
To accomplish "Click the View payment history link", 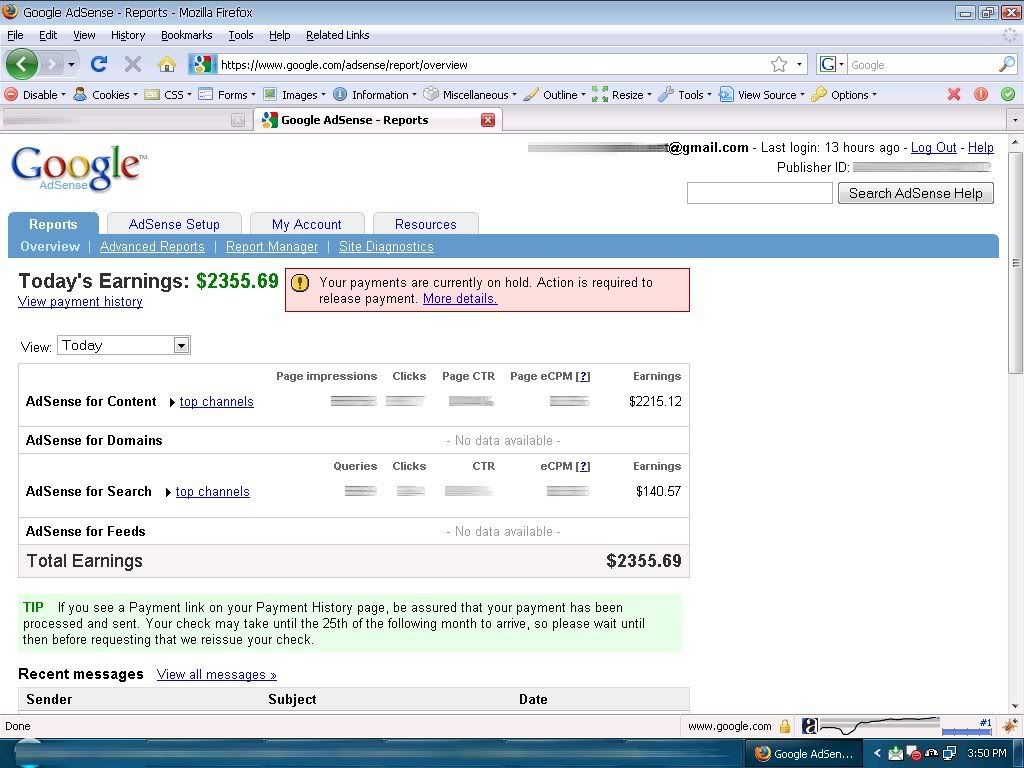I will (80, 301).
